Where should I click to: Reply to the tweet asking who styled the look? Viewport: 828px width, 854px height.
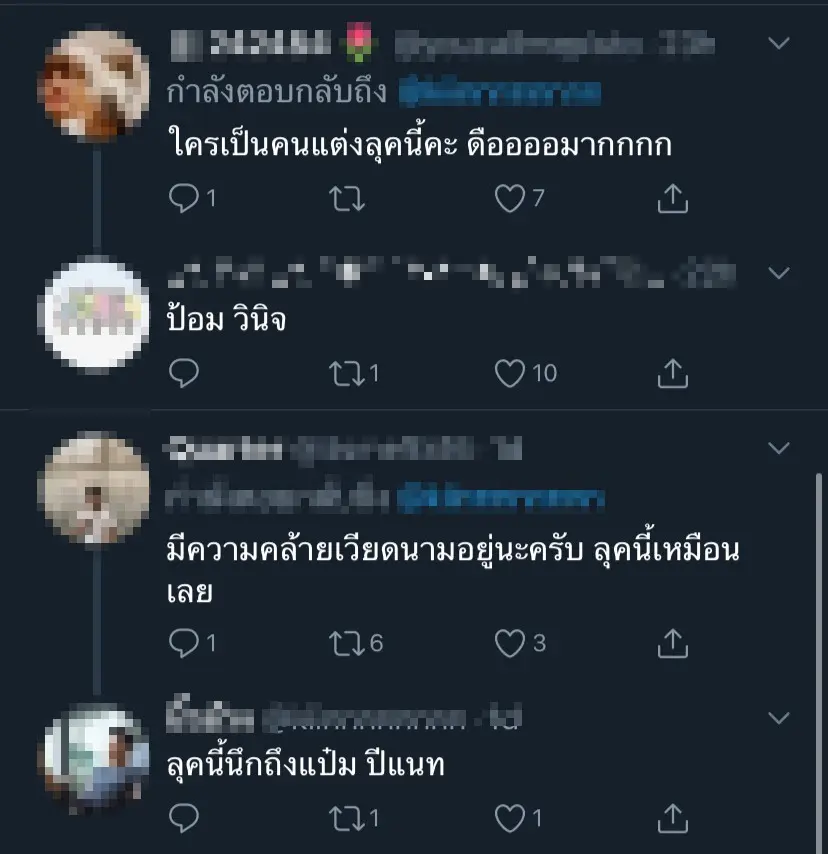[183, 200]
